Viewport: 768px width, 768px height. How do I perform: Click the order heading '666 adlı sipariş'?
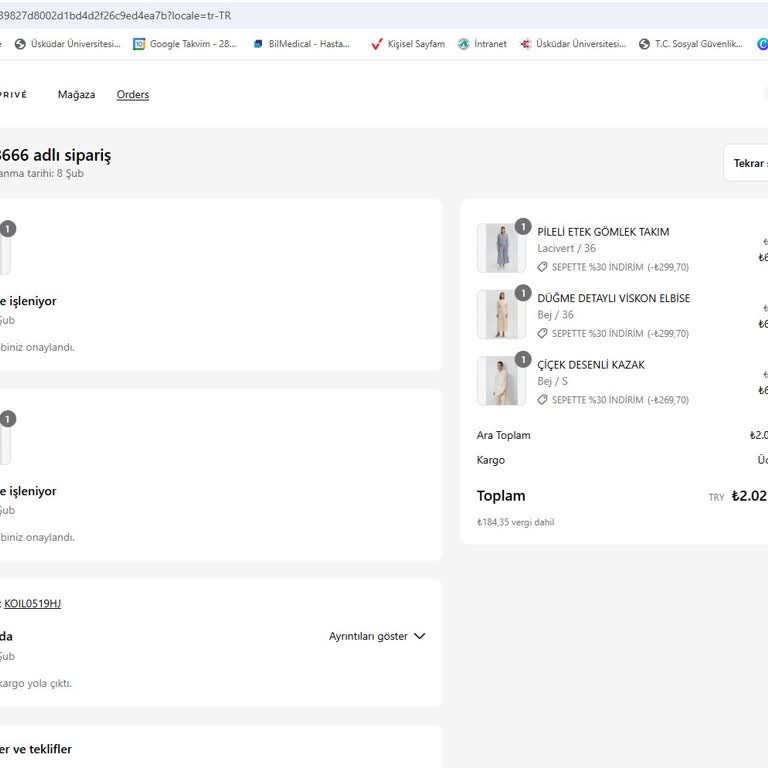[55, 155]
